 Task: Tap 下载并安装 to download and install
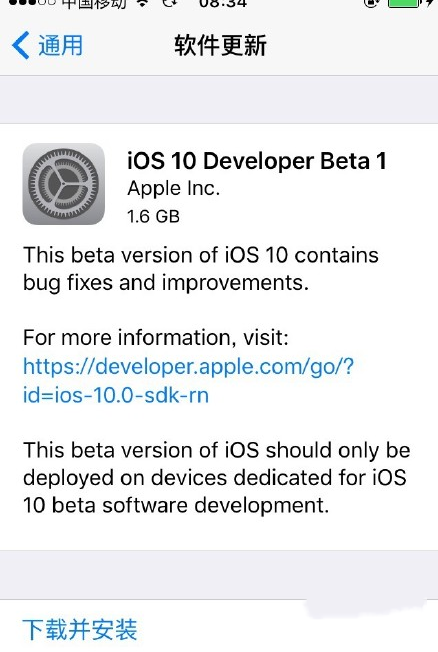pos(79,630)
